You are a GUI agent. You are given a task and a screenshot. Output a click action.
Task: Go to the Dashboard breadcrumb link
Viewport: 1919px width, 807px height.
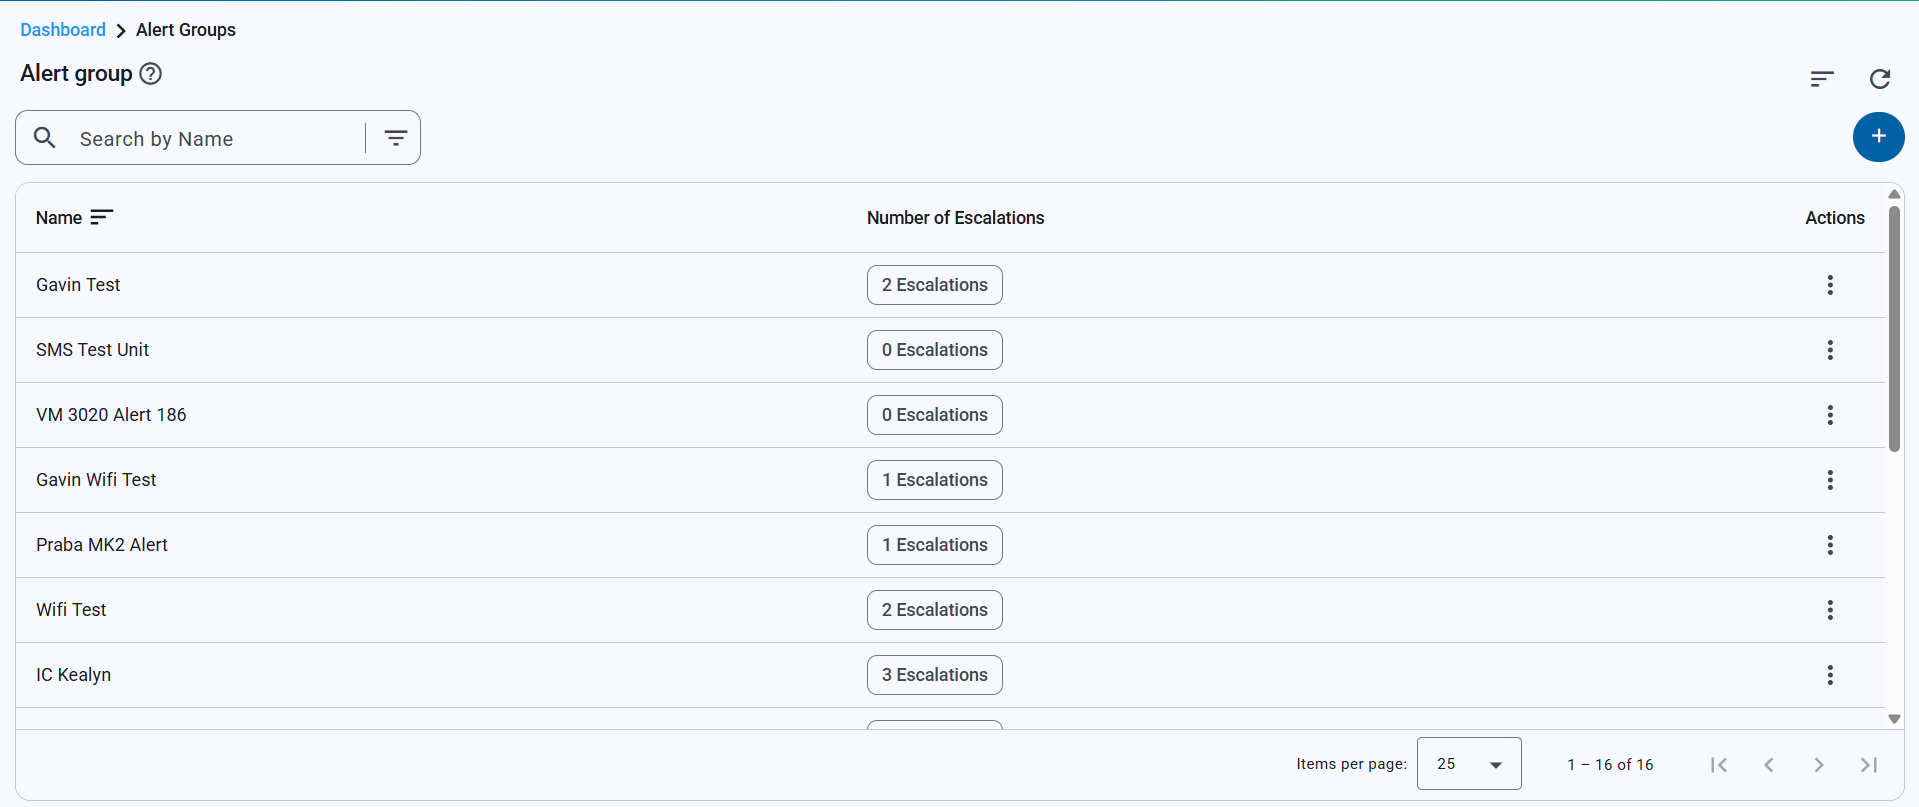coord(63,30)
